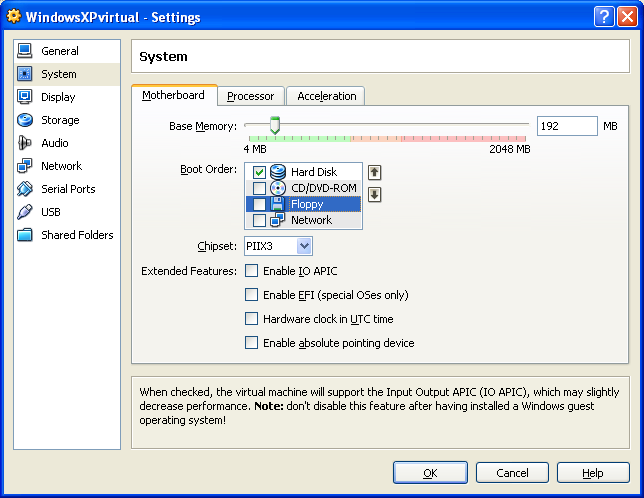Open the Network settings page
The width and height of the screenshot is (644, 498).
(67, 166)
